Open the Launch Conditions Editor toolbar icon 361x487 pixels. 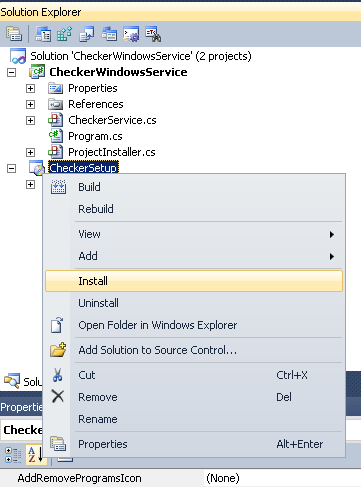click(153, 34)
